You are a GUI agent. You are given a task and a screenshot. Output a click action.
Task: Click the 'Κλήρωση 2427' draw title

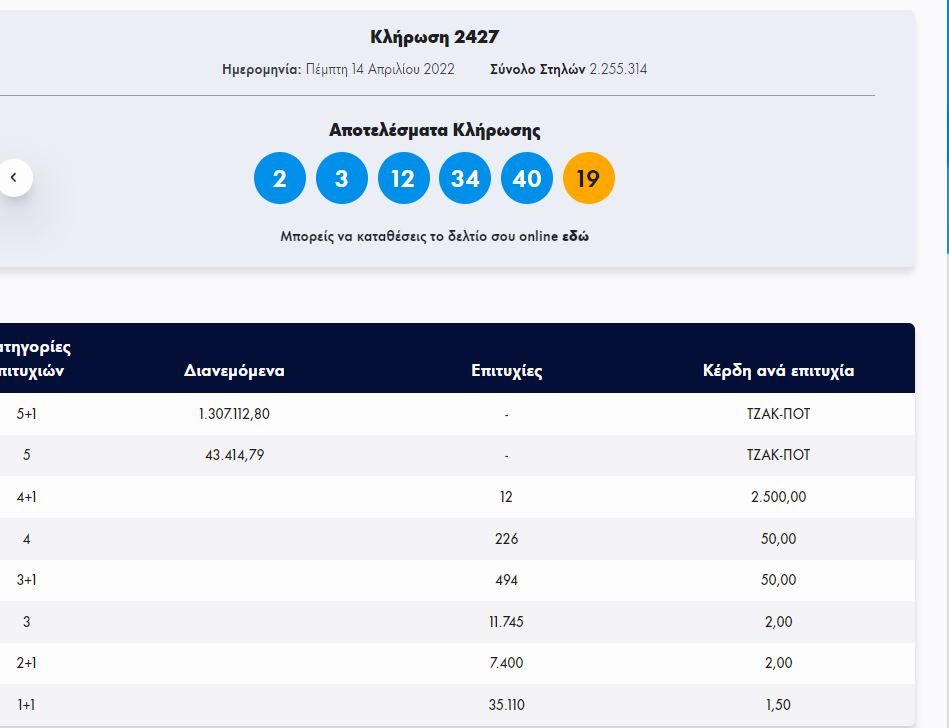pos(434,38)
